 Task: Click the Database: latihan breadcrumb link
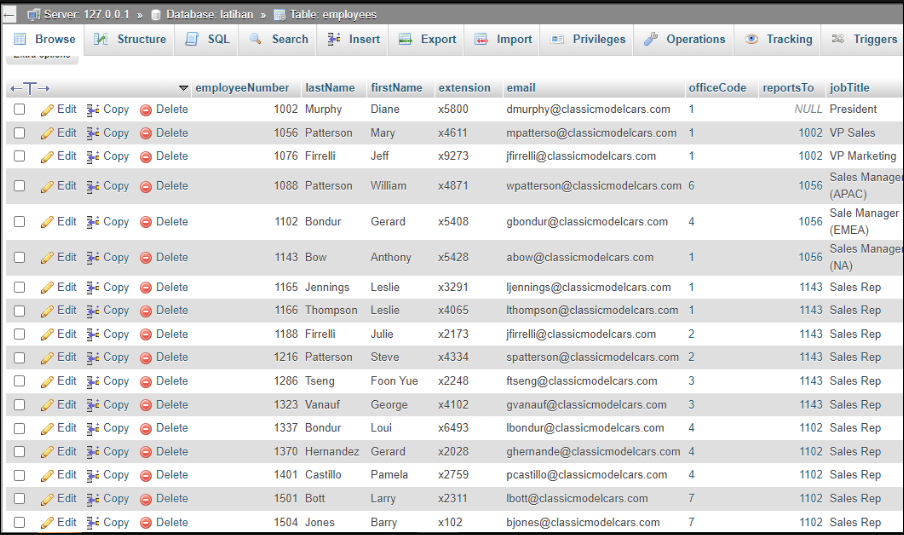[210, 14]
